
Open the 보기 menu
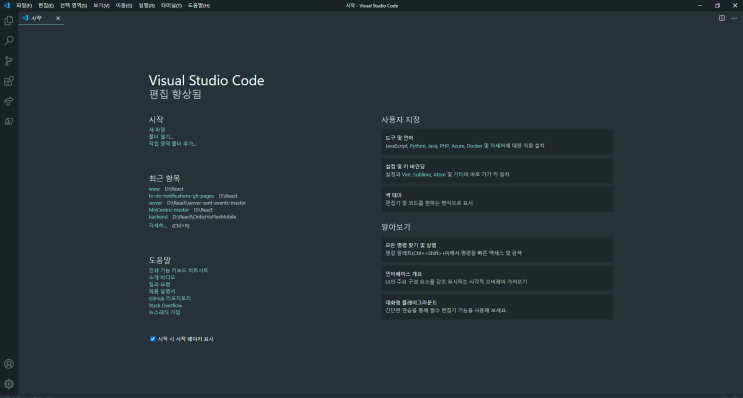[x=101, y=6]
